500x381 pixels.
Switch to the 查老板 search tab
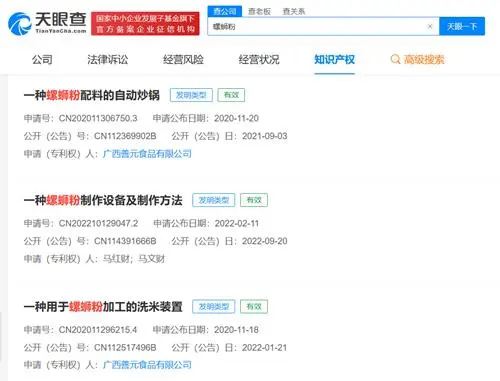pos(259,11)
